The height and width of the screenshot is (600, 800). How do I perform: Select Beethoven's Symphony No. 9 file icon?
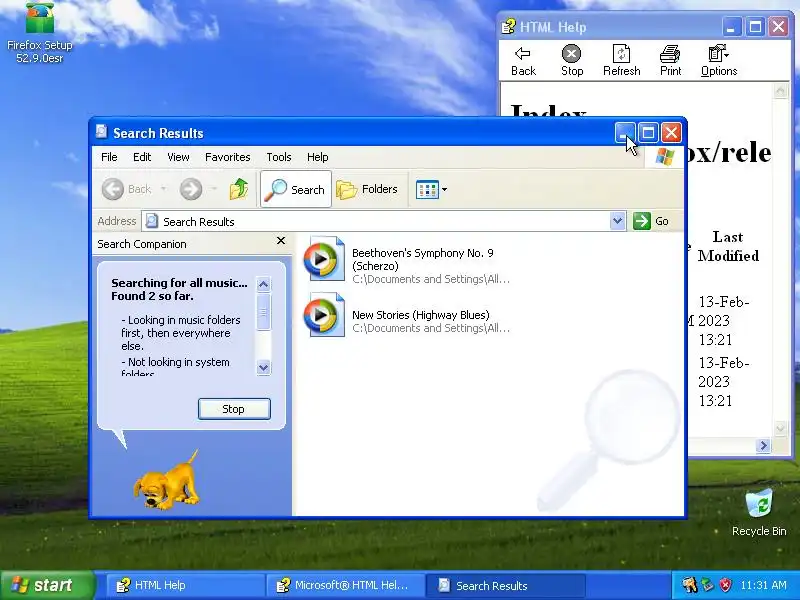tap(324, 259)
